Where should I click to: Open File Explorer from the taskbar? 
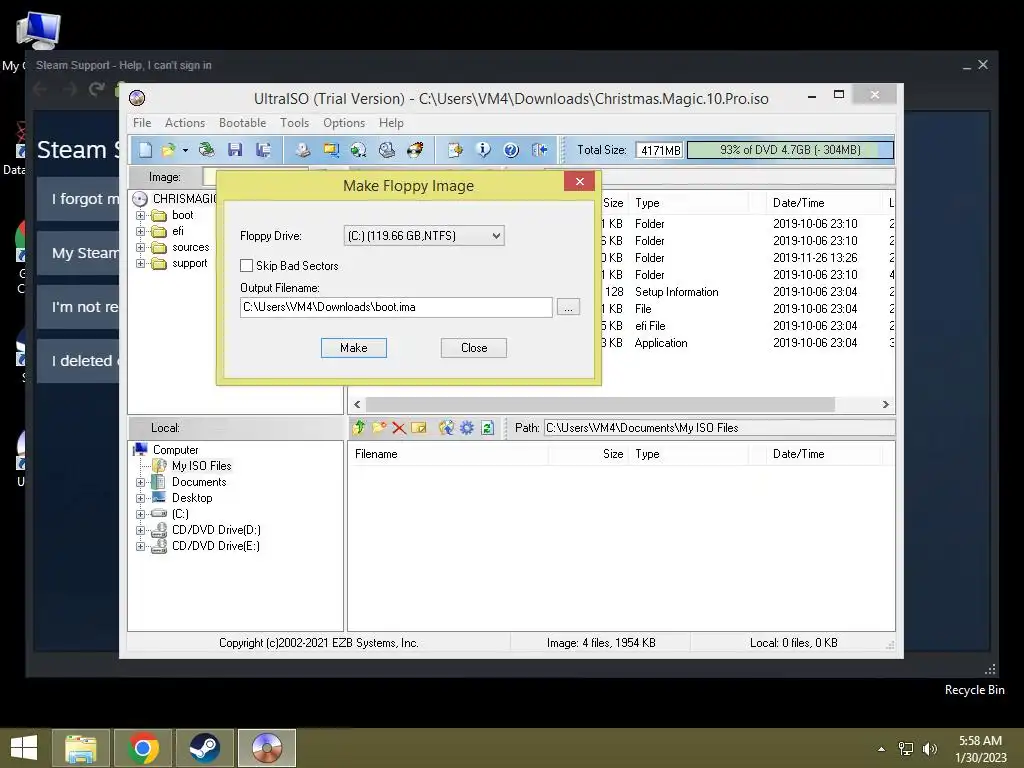point(81,748)
